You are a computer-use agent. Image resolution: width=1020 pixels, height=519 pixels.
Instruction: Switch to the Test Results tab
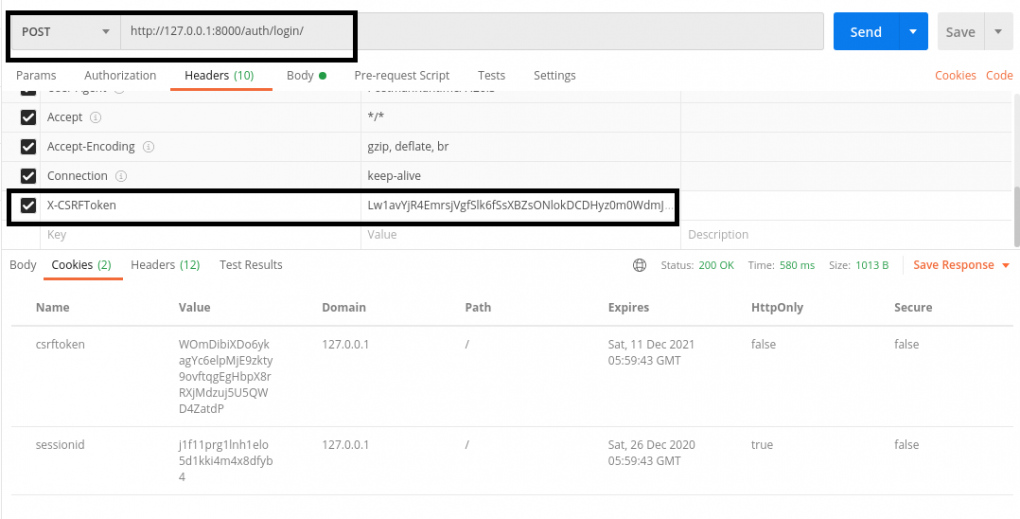pyautogui.click(x=251, y=265)
